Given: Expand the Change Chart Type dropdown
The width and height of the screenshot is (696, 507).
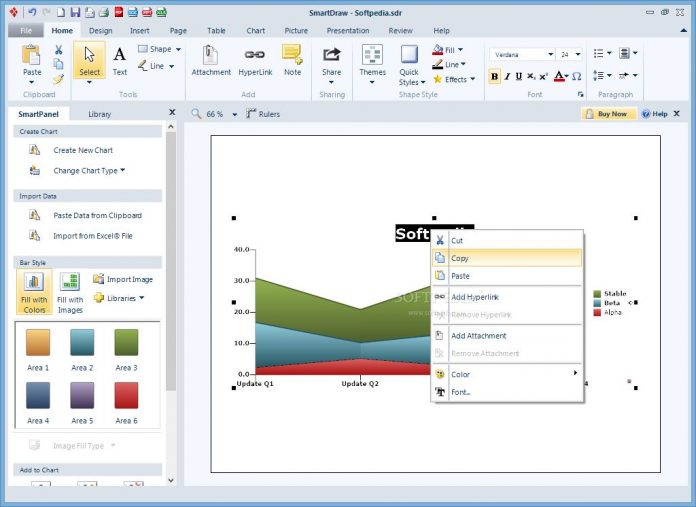Looking at the screenshot, I should tap(123, 170).
